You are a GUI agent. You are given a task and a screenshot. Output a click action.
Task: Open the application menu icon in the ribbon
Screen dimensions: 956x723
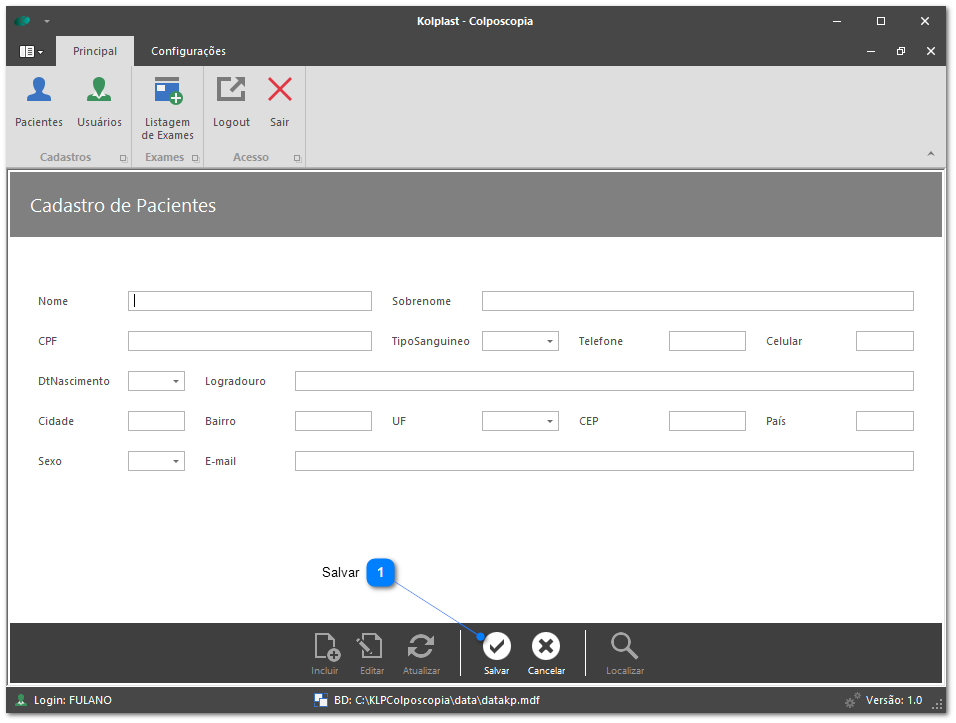coord(31,51)
